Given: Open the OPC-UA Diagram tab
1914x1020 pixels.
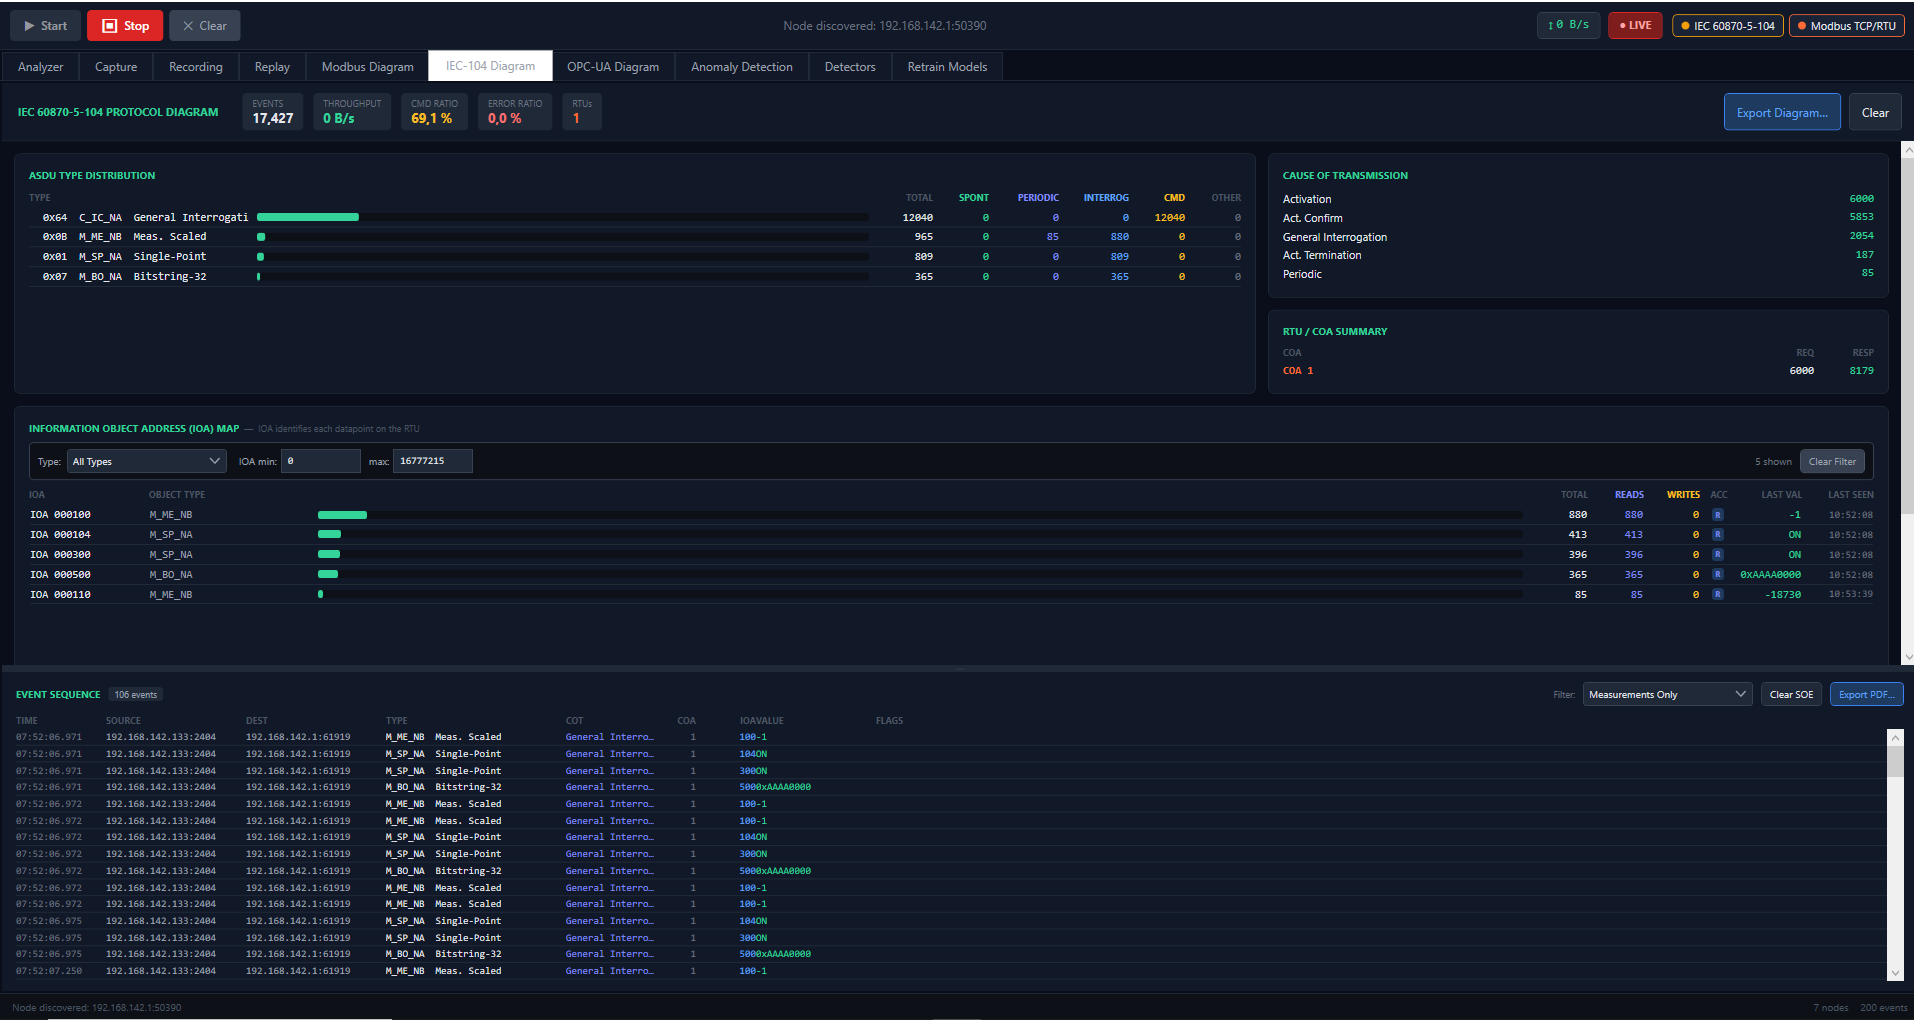Looking at the screenshot, I should [x=613, y=67].
